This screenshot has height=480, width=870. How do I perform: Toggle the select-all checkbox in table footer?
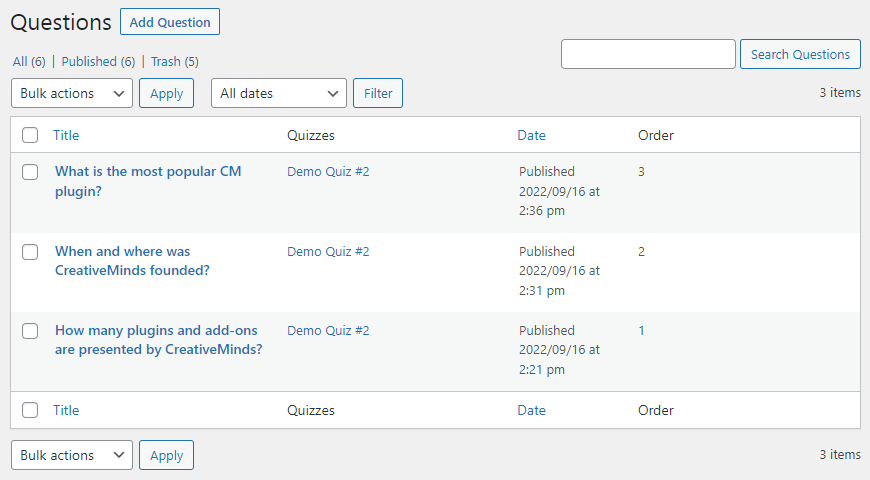coord(30,410)
